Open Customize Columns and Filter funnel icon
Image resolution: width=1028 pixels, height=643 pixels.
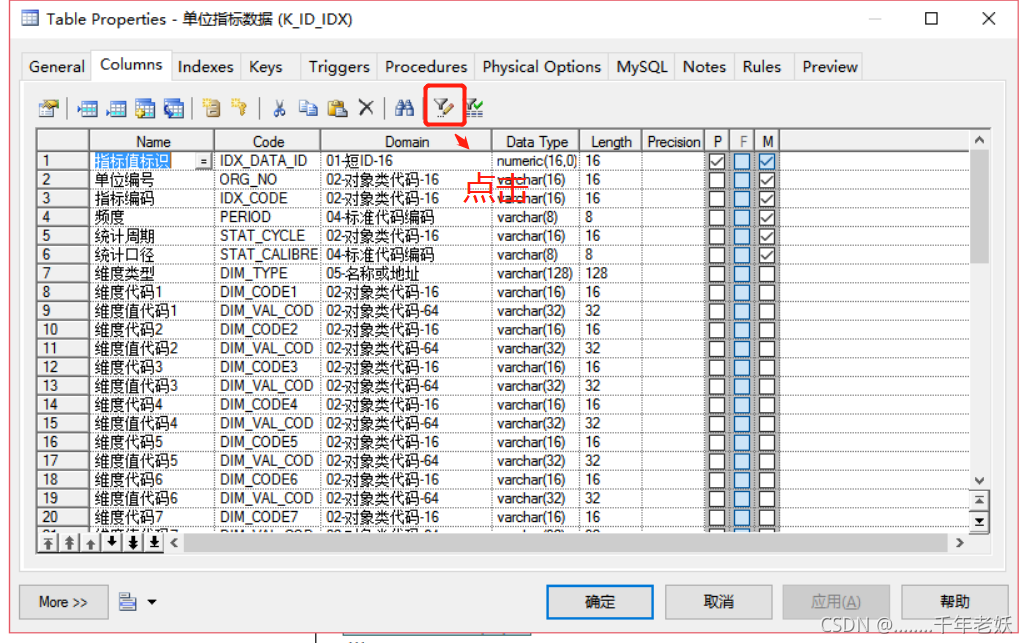coord(444,106)
